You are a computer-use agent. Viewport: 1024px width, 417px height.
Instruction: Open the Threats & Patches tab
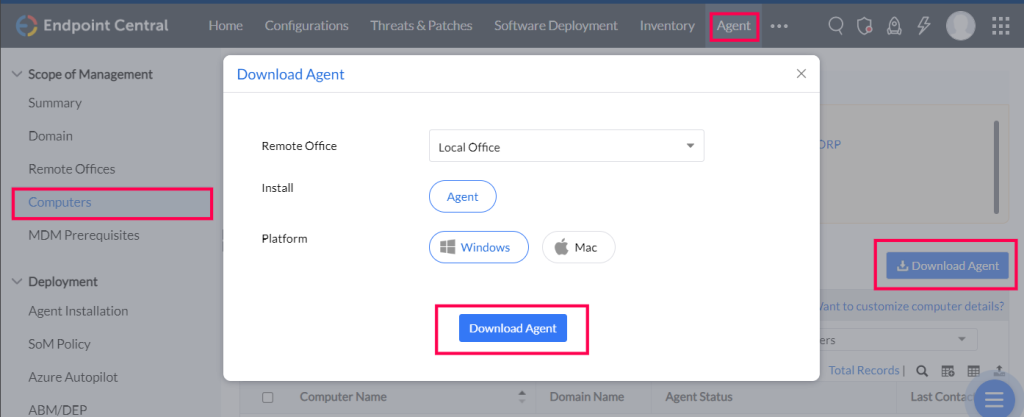pos(421,25)
